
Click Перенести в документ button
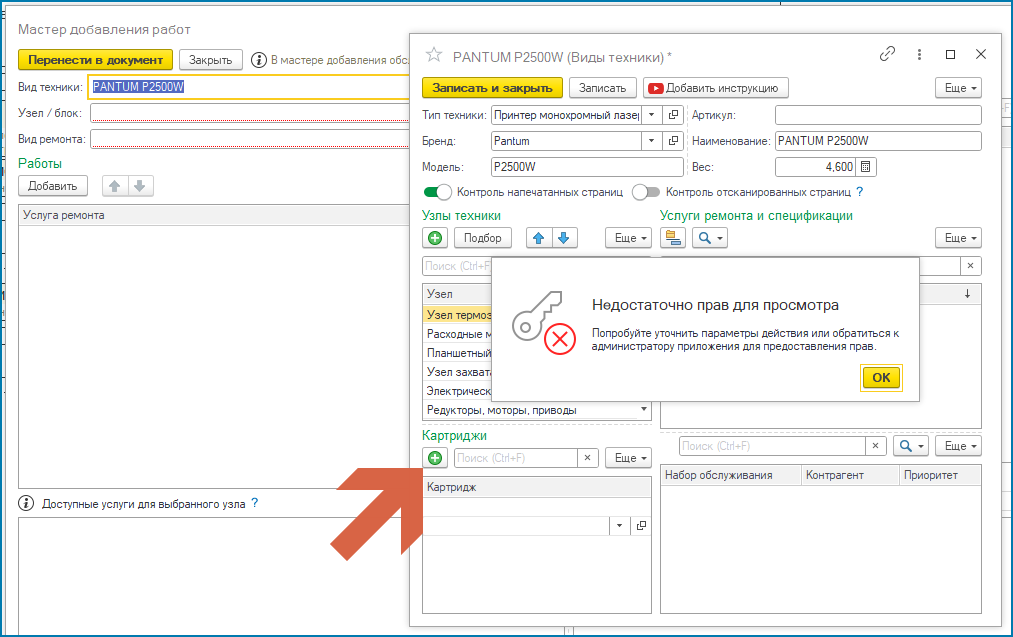[95, 59]
